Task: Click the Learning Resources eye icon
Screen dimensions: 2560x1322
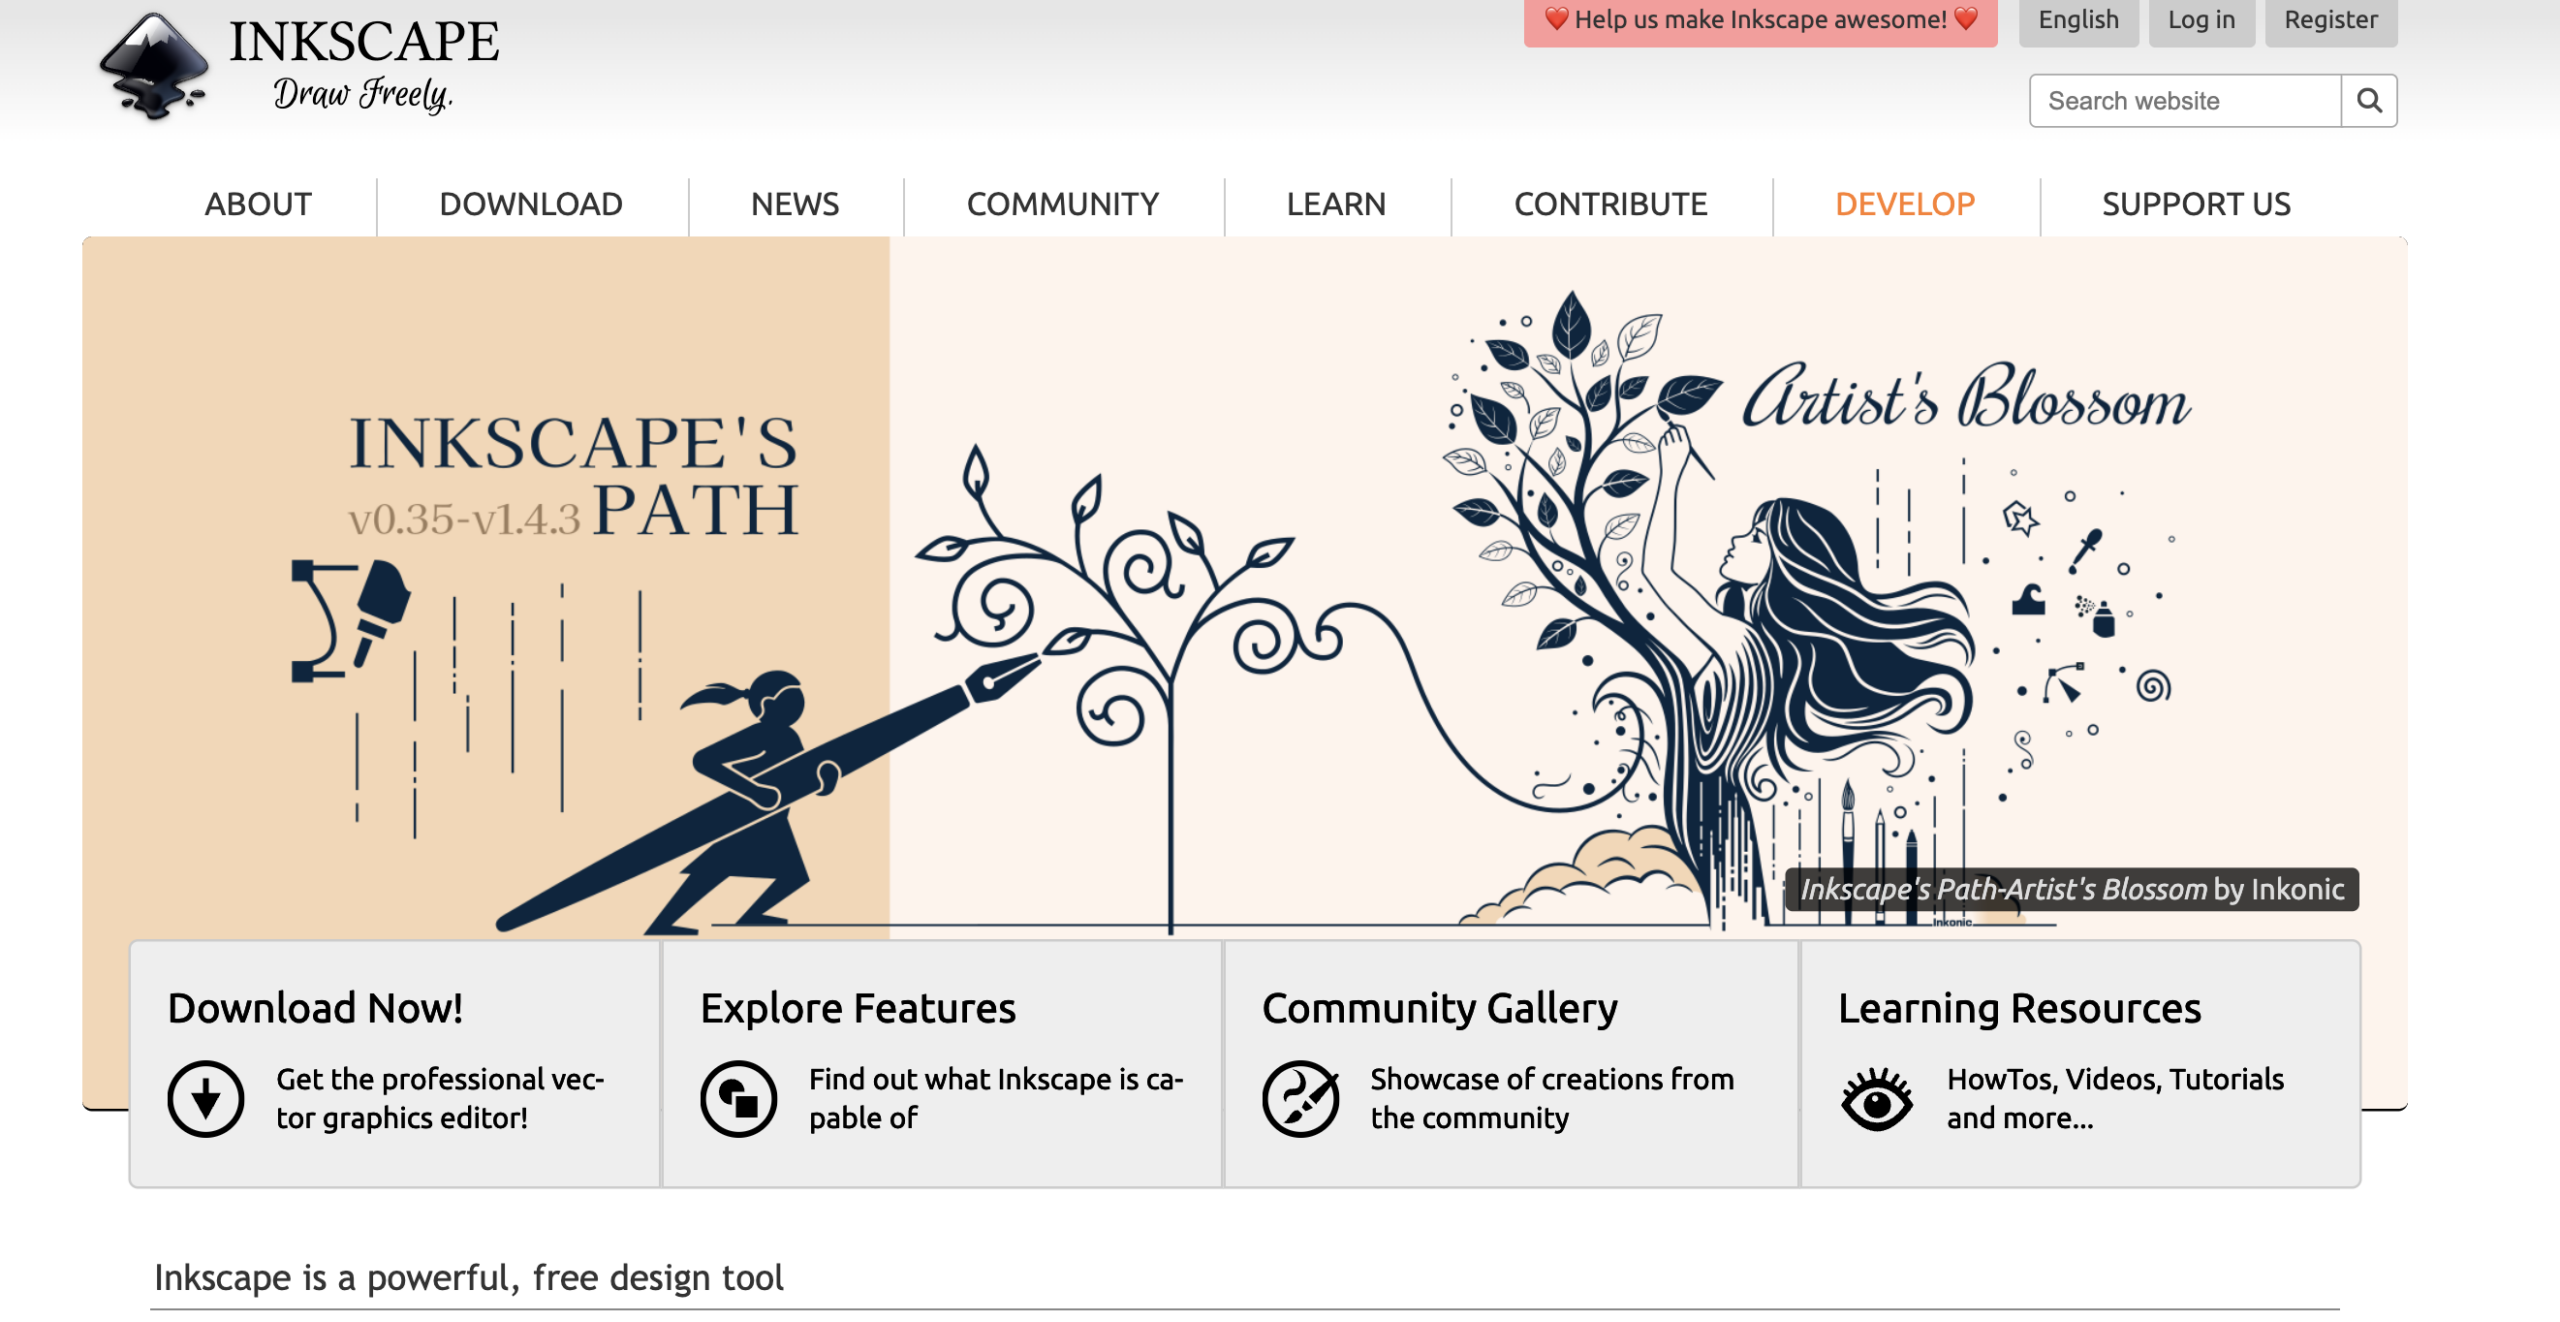Action: pyautogui.click(x=1877, y=1098)
